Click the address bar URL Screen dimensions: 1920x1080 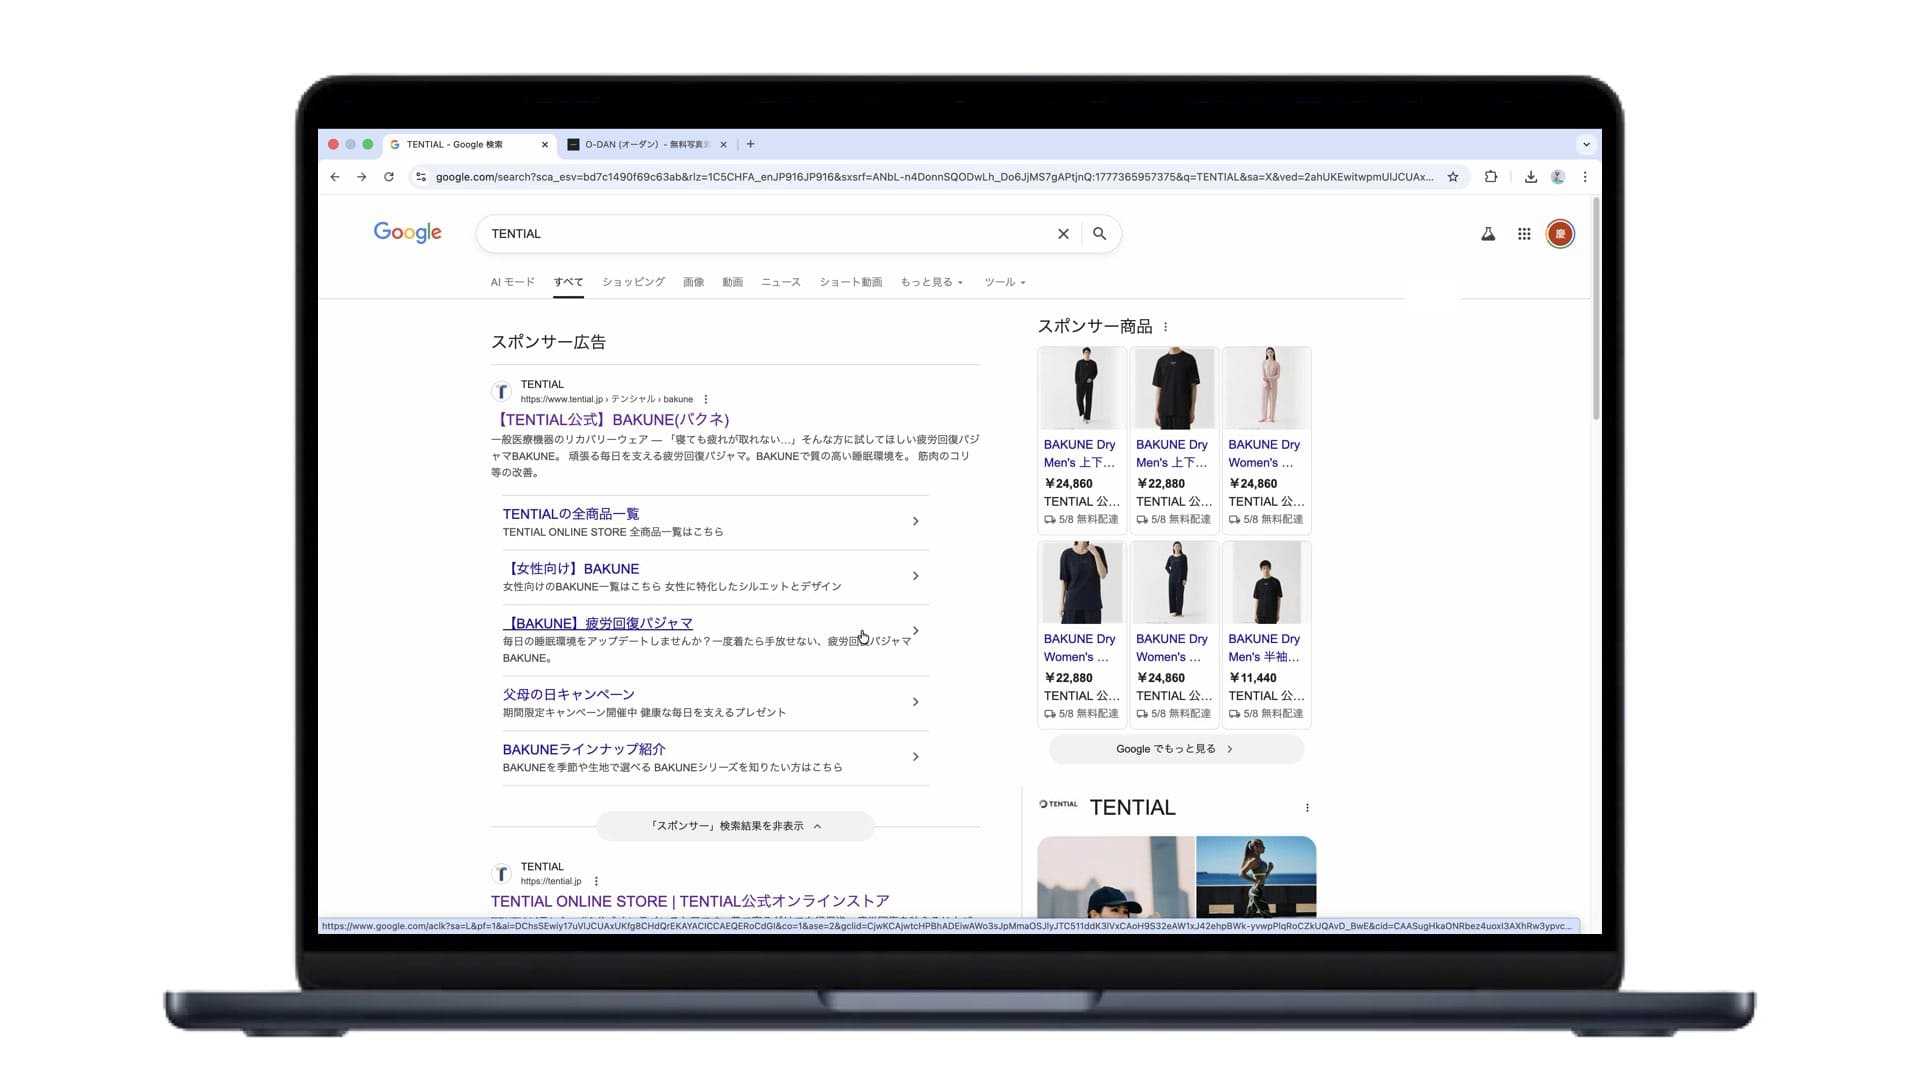coord(935,177)
